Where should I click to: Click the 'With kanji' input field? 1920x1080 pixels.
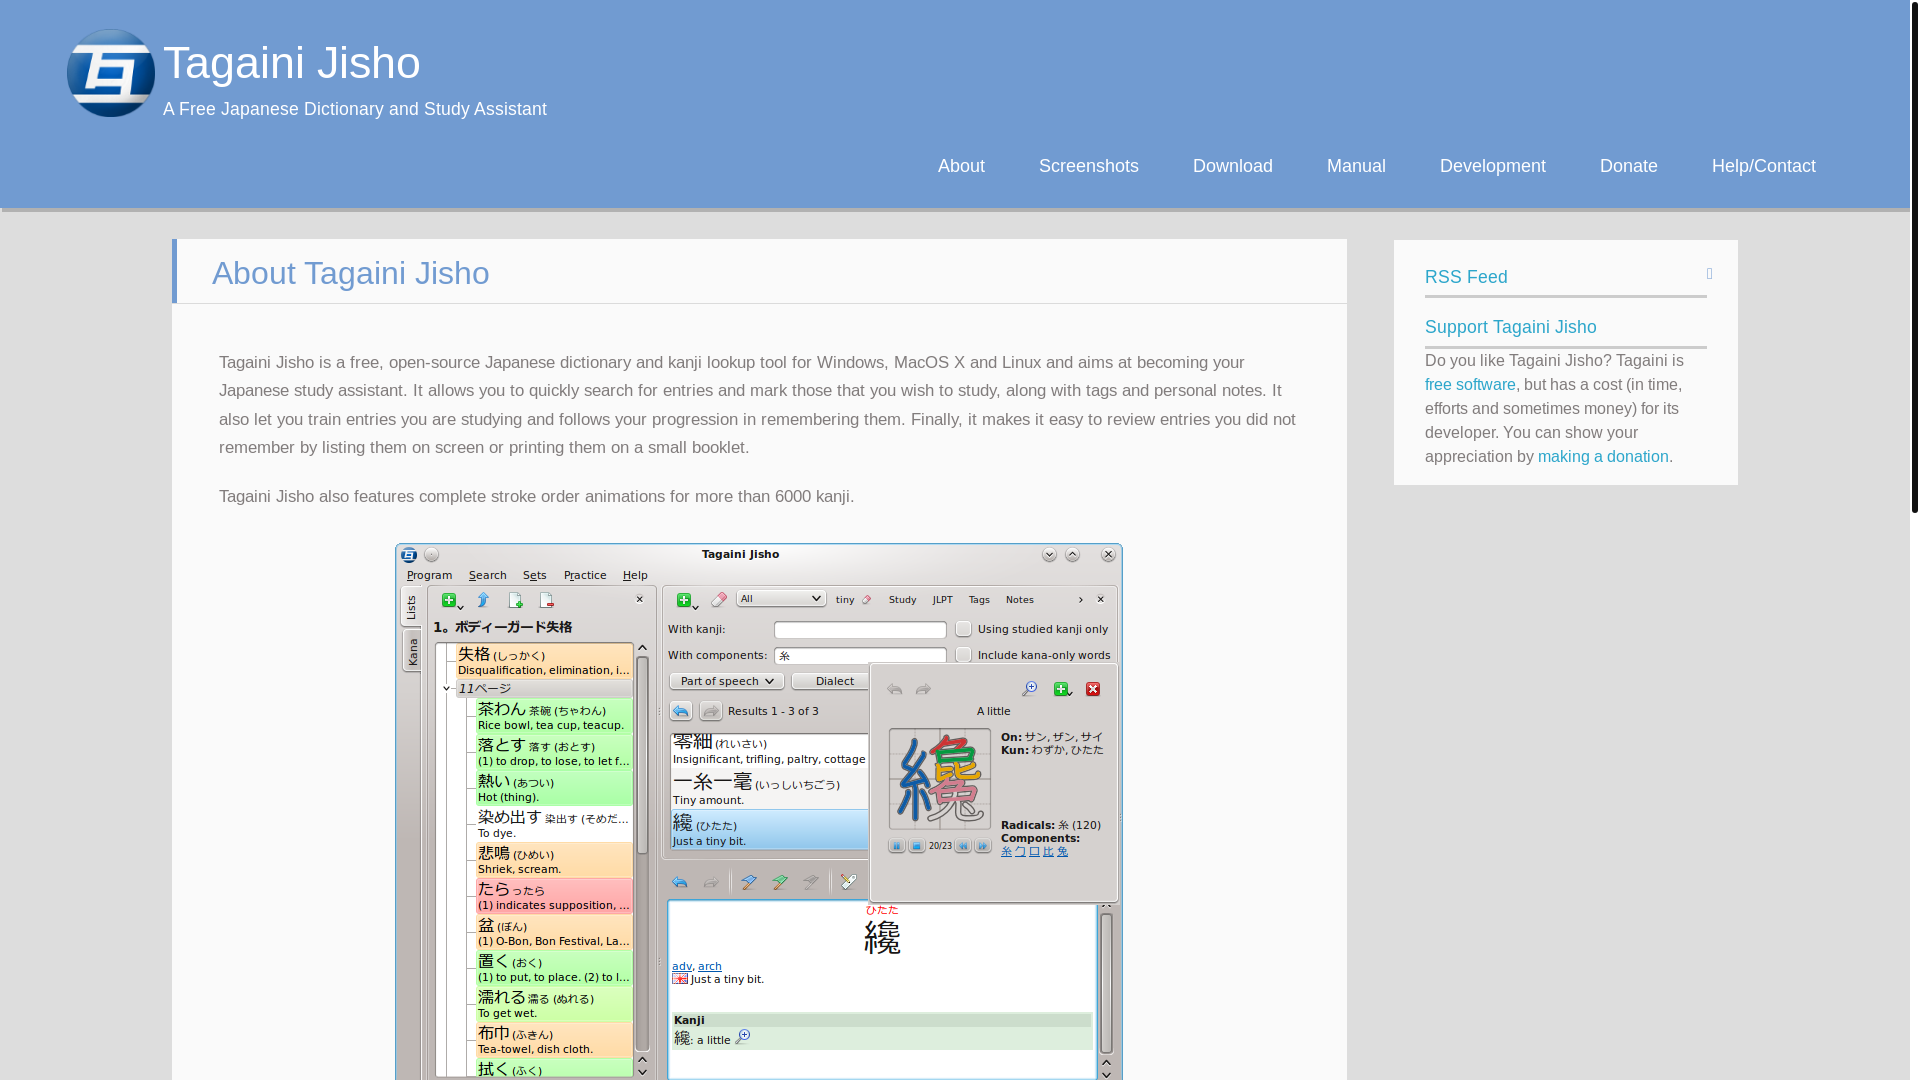tap(860, 630)
